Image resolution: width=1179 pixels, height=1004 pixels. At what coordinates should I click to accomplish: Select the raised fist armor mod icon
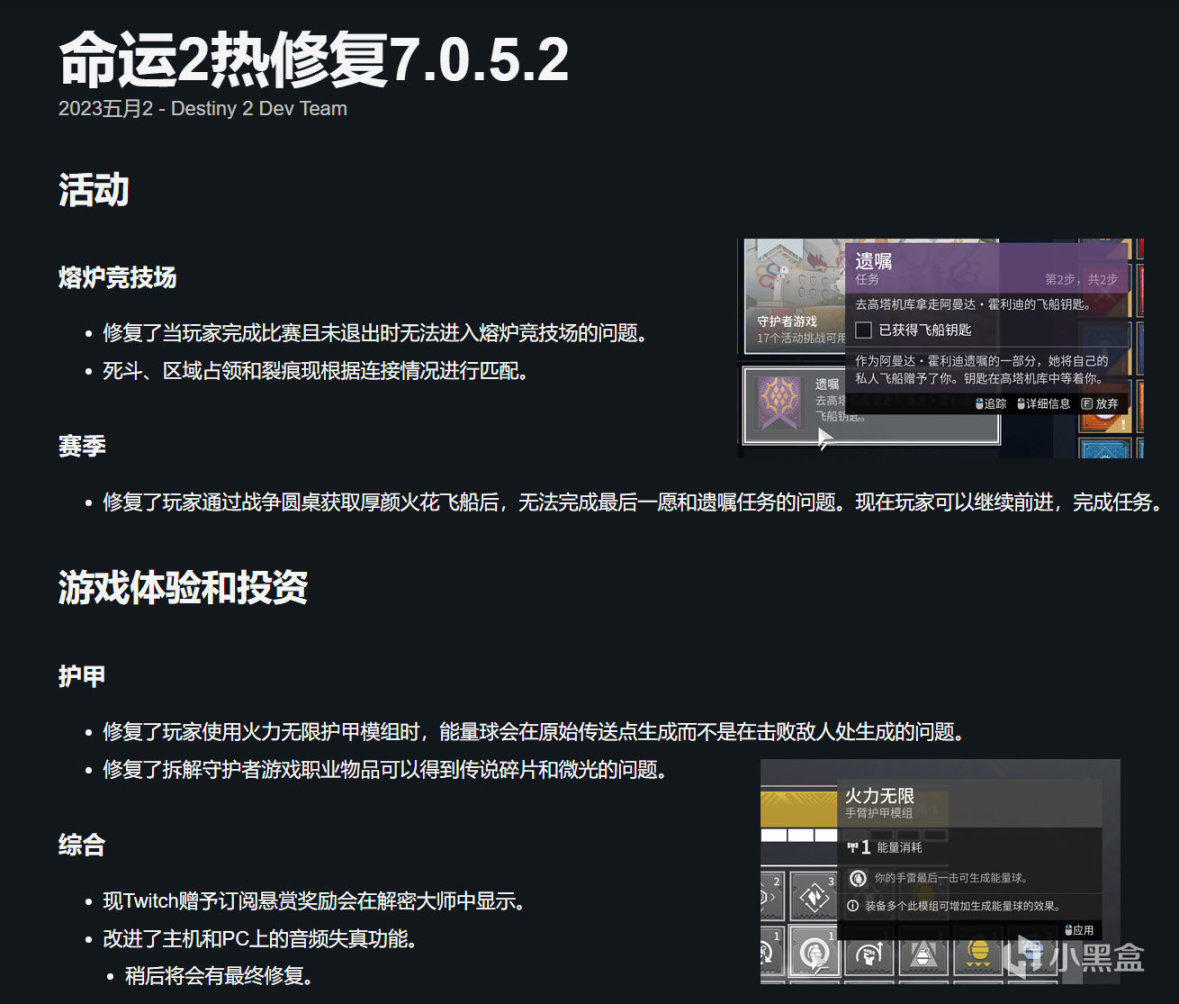pos(868,956)
